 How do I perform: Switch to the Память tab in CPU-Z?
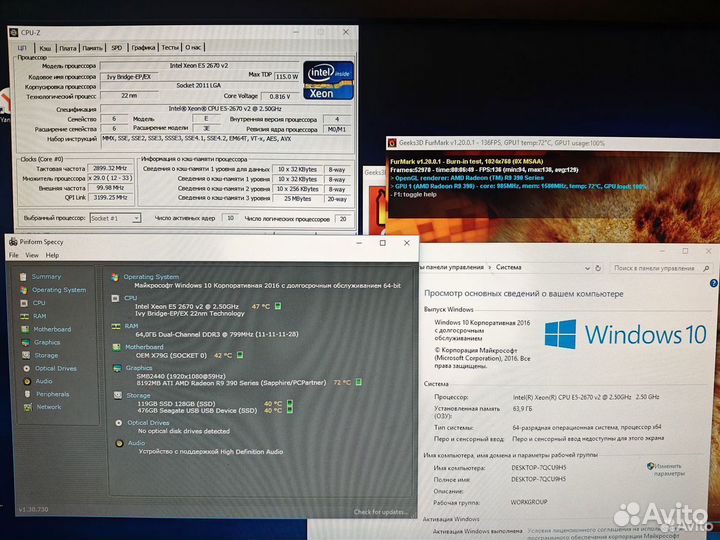click(93, 48)
